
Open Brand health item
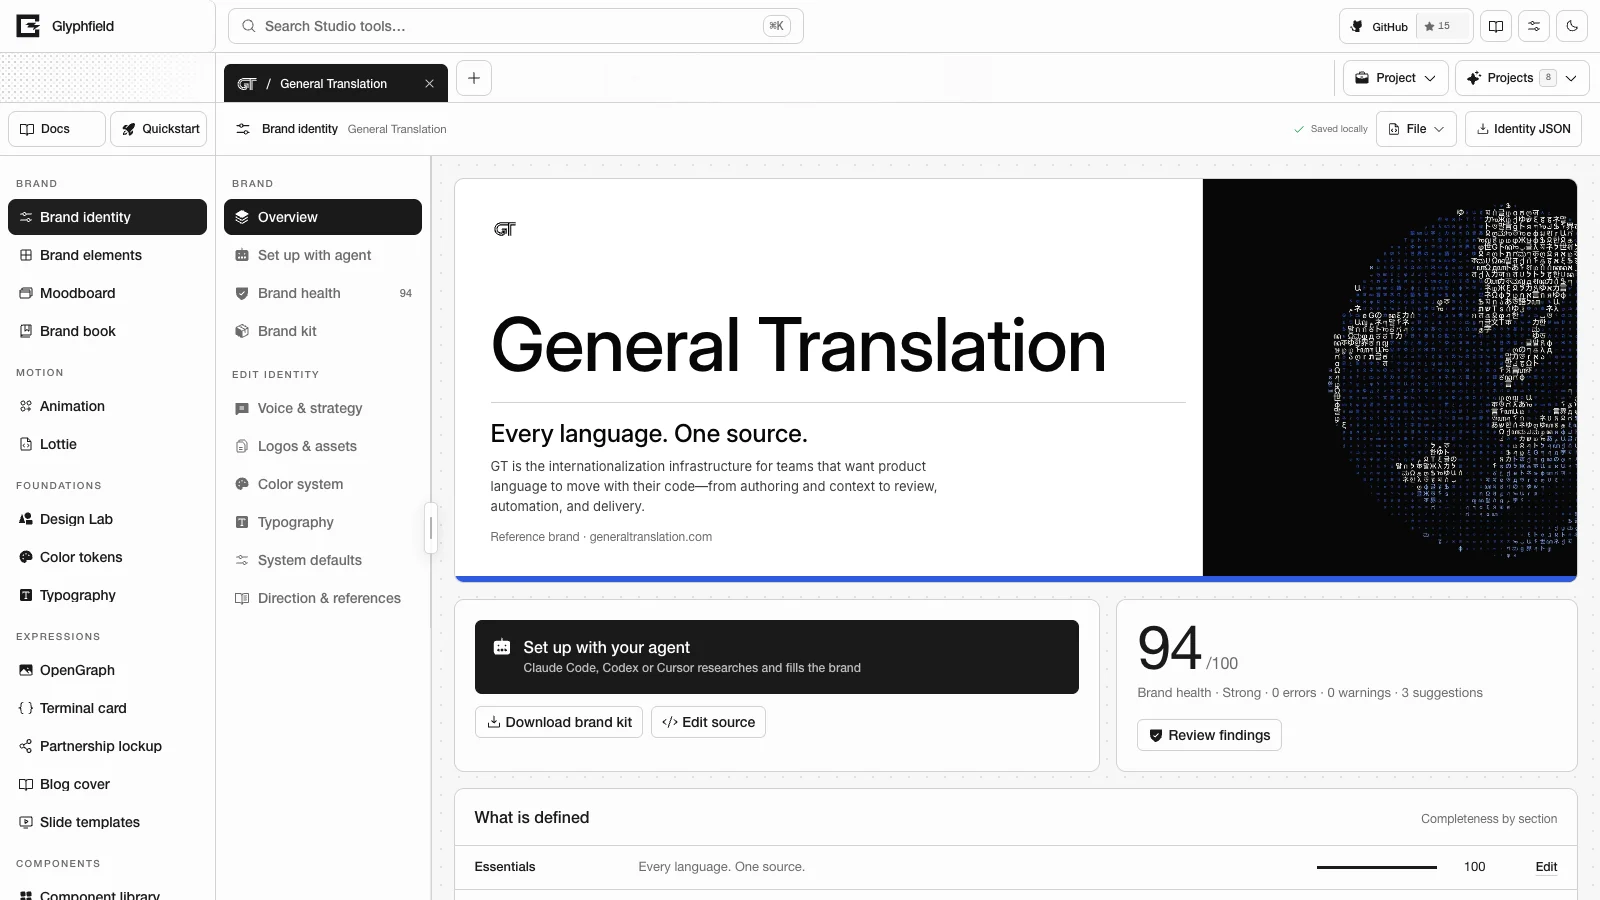[323, 293]
